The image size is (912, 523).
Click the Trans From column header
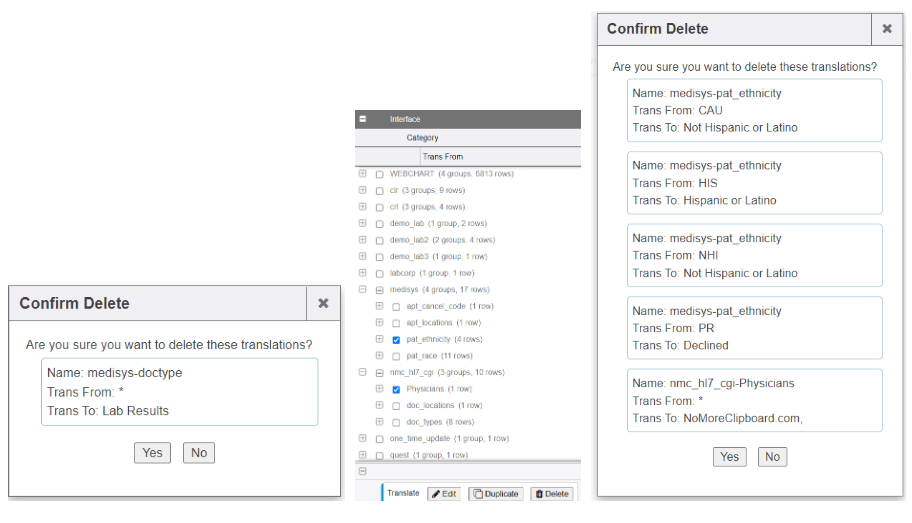pos(443,156)
